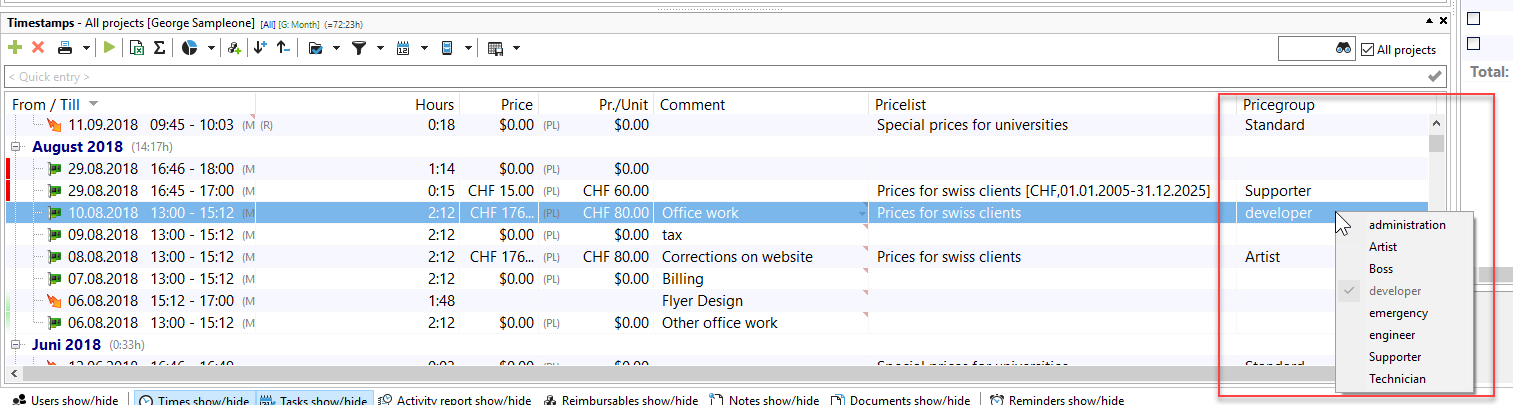Open the print options dropdown arrow
Screen dimensions: 1513x405
coord(87,48)
